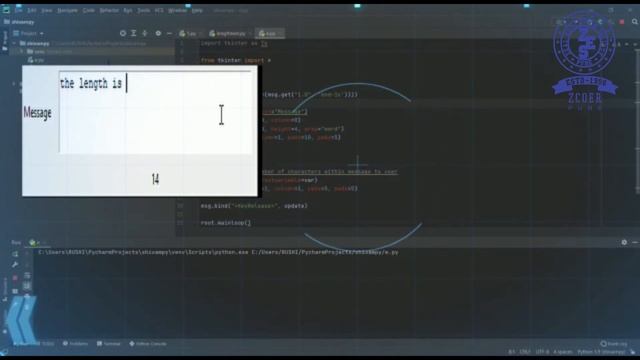Click the cursor position status entry

pyautogui.click(x=512, y=352)
